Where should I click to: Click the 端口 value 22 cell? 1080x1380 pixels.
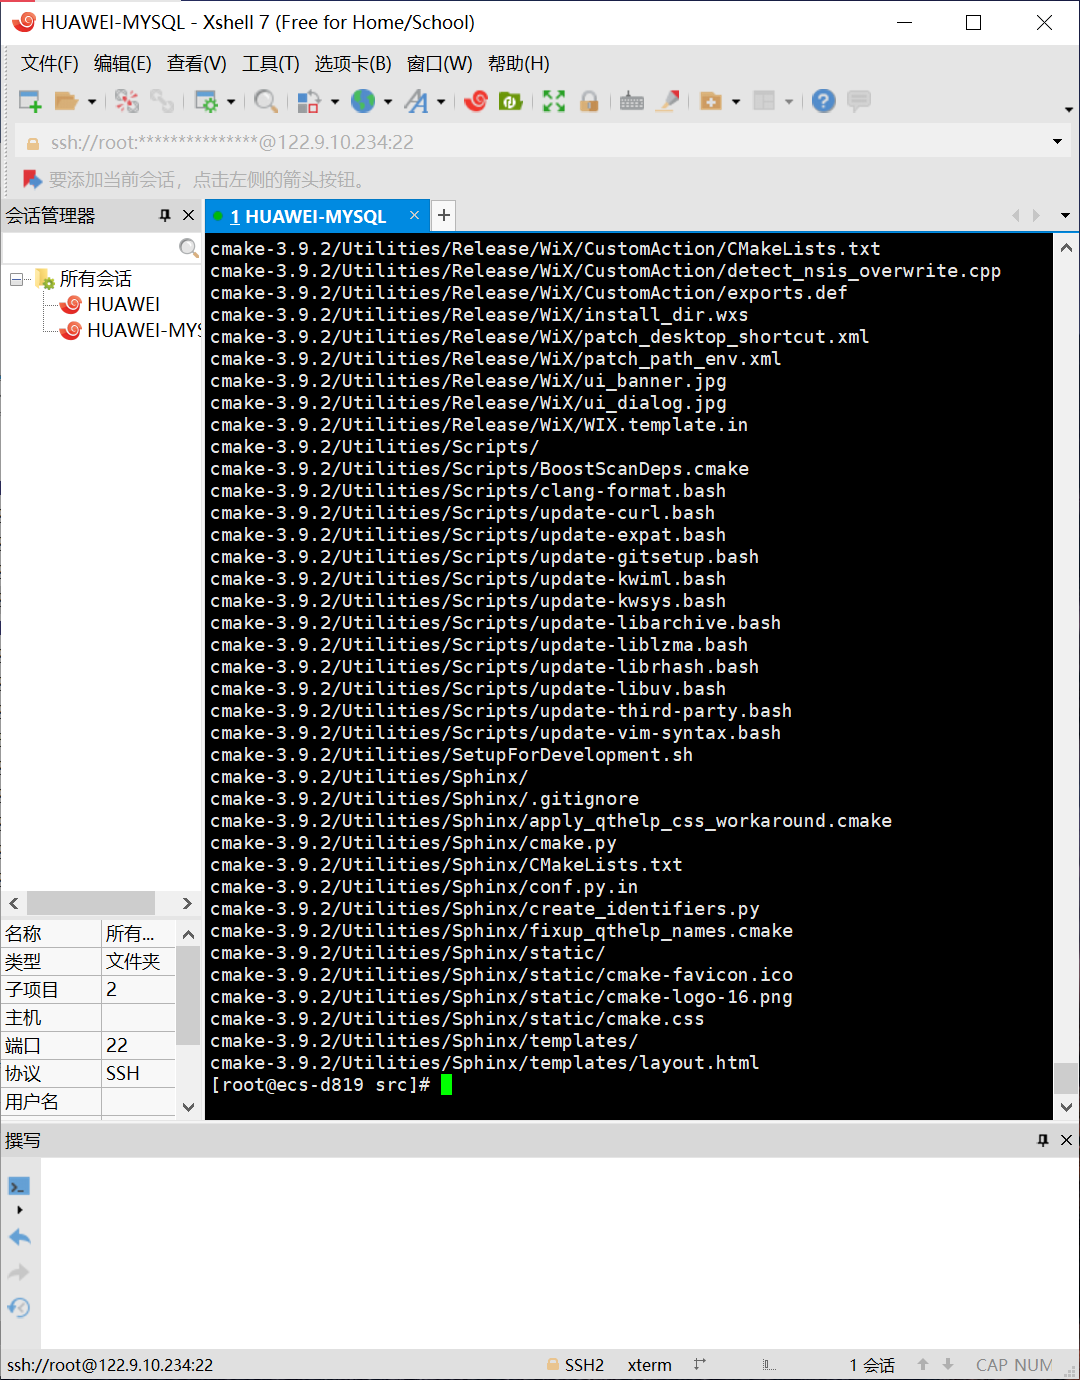click(139, 1045)
